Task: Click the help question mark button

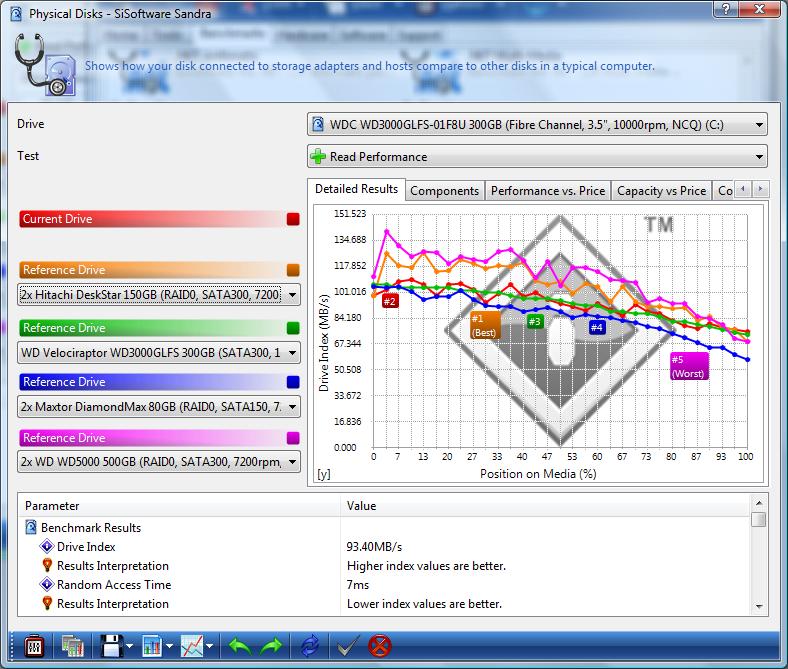Action: (x=726, y=9)
